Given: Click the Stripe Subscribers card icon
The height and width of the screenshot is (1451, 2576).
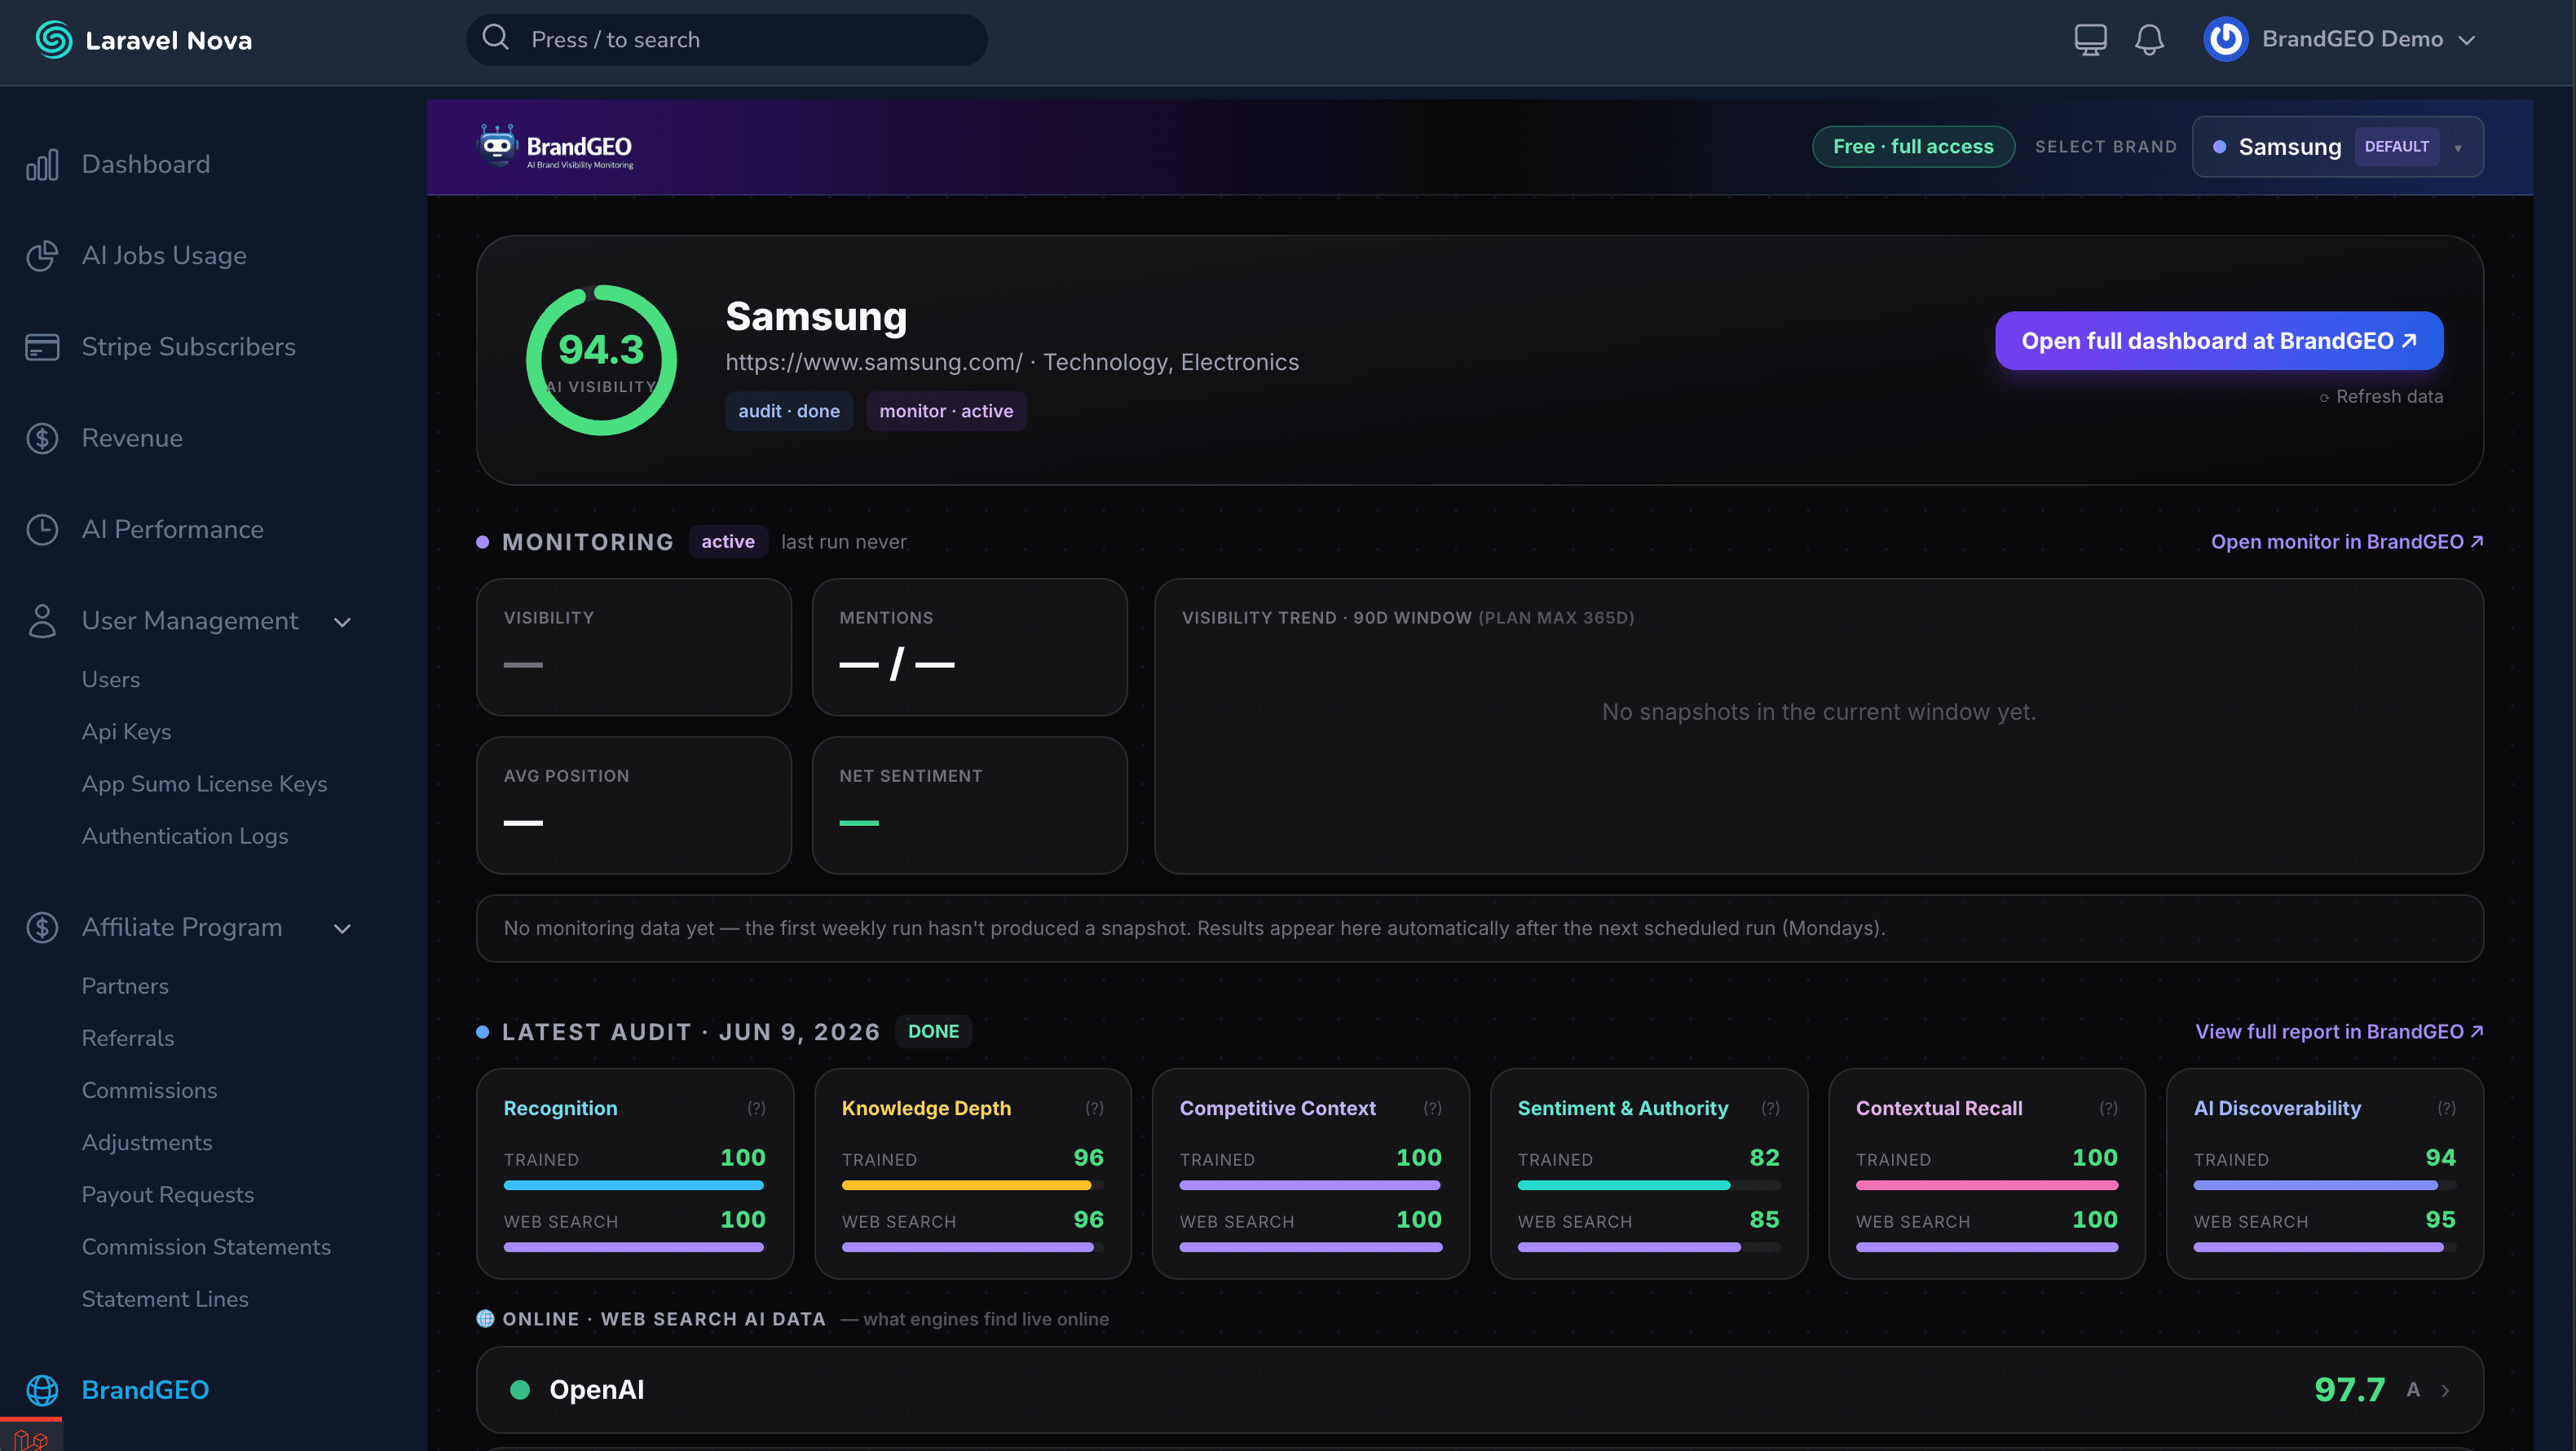Looking at the screenshot, I should (42, 347).
